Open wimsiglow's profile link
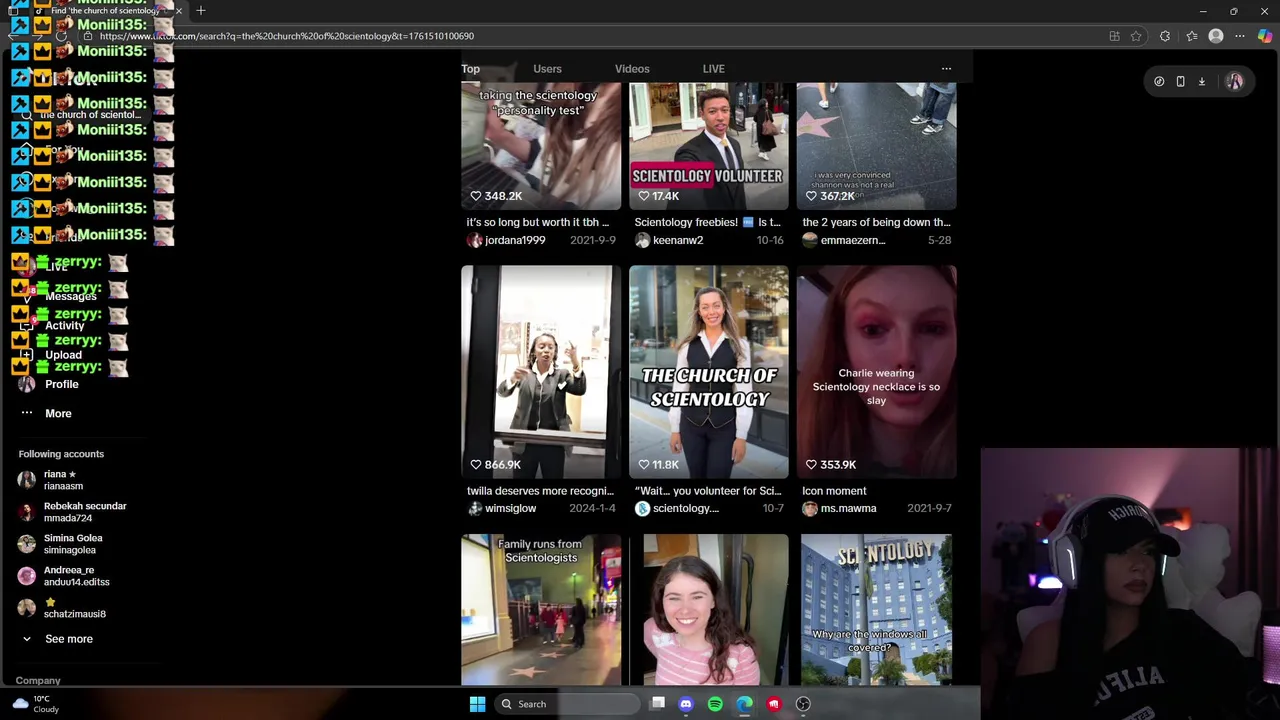1280x720 pixels. pos(510,508)
